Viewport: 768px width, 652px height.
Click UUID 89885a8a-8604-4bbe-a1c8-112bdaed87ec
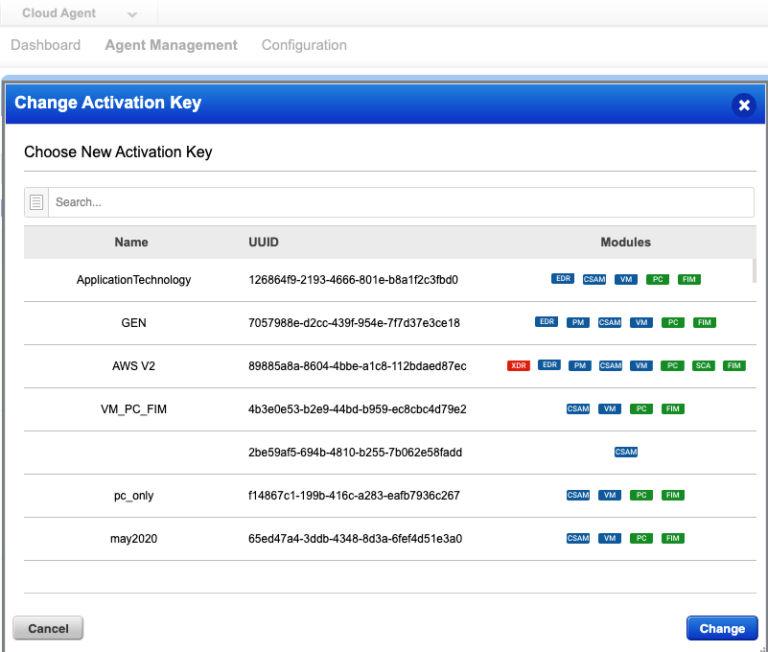357,366
